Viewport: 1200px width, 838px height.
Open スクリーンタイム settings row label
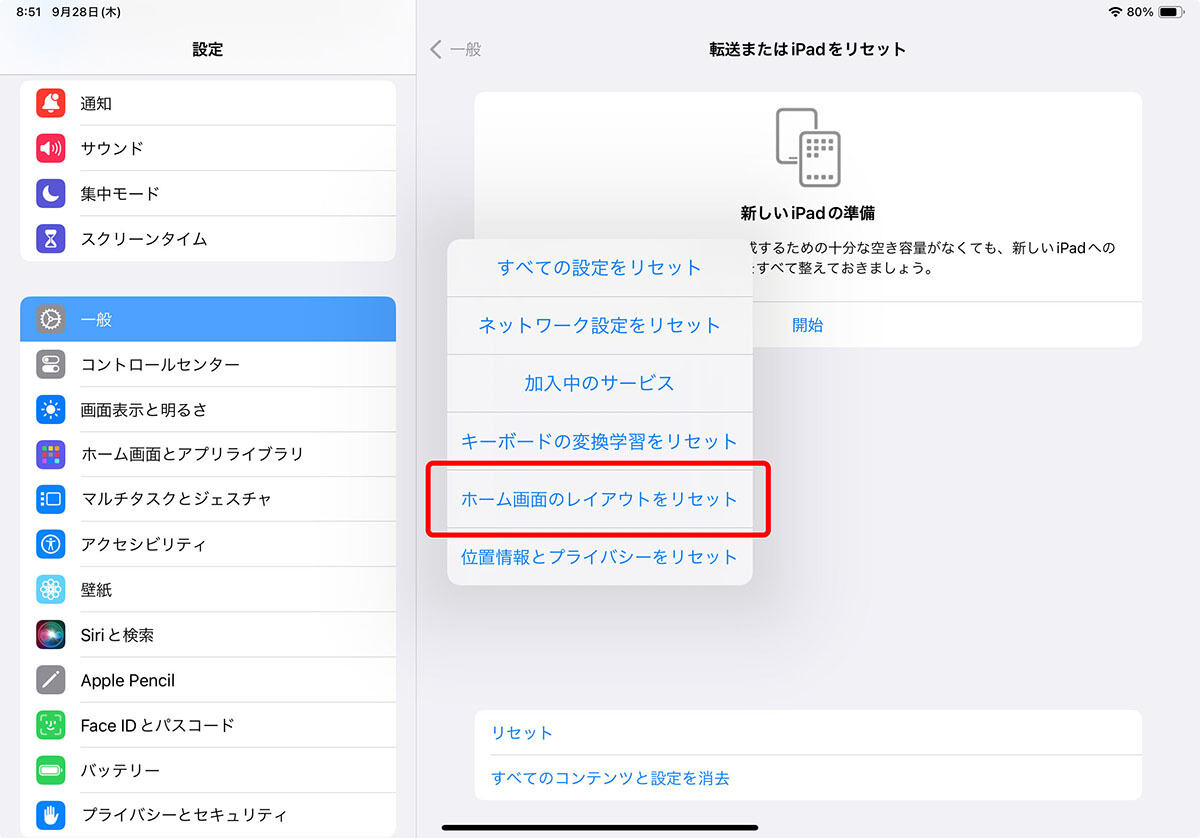click(x=144, y=238)
